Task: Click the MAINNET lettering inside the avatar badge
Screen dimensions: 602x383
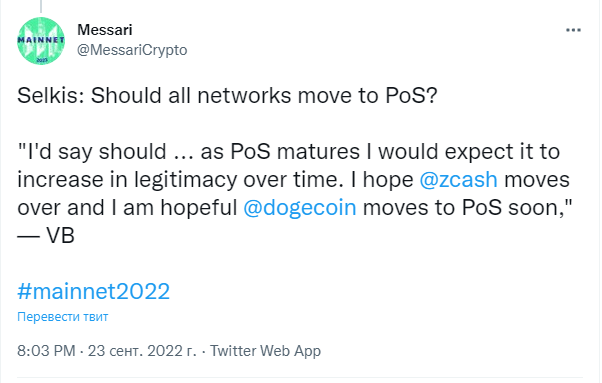Action: [x=41, y=40]
